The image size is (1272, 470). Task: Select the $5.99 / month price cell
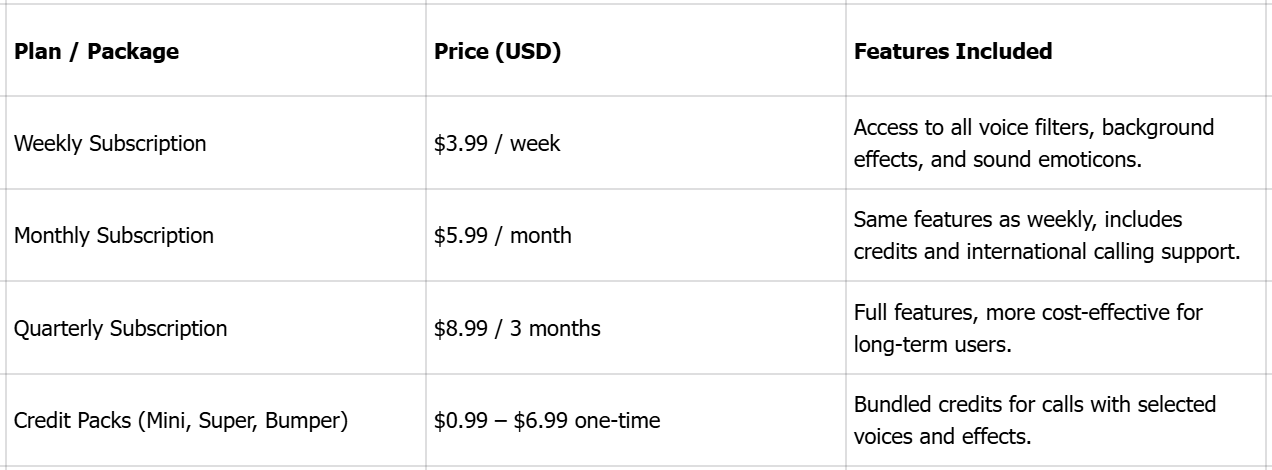click(503, 236)
